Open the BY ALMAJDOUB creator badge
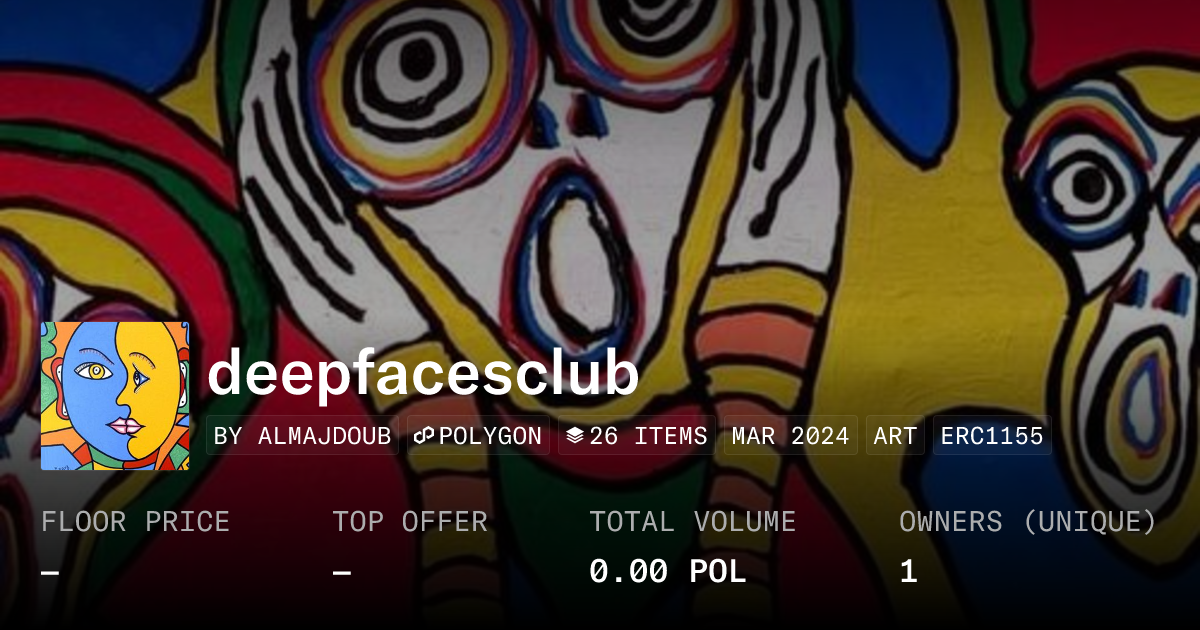 [302, 436]
